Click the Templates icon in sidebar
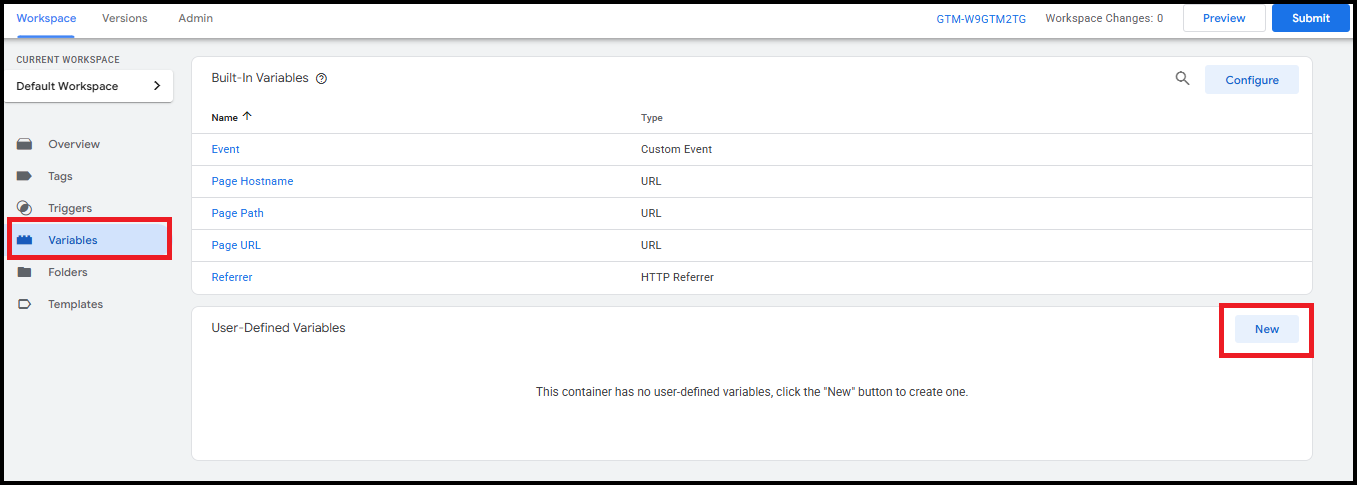 pos(25,304)
